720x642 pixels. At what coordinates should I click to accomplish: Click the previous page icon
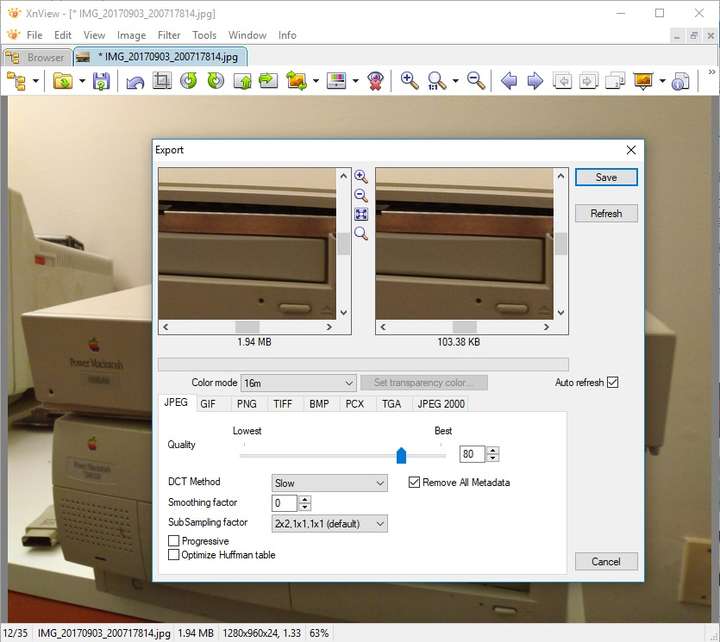click(562, 81)
